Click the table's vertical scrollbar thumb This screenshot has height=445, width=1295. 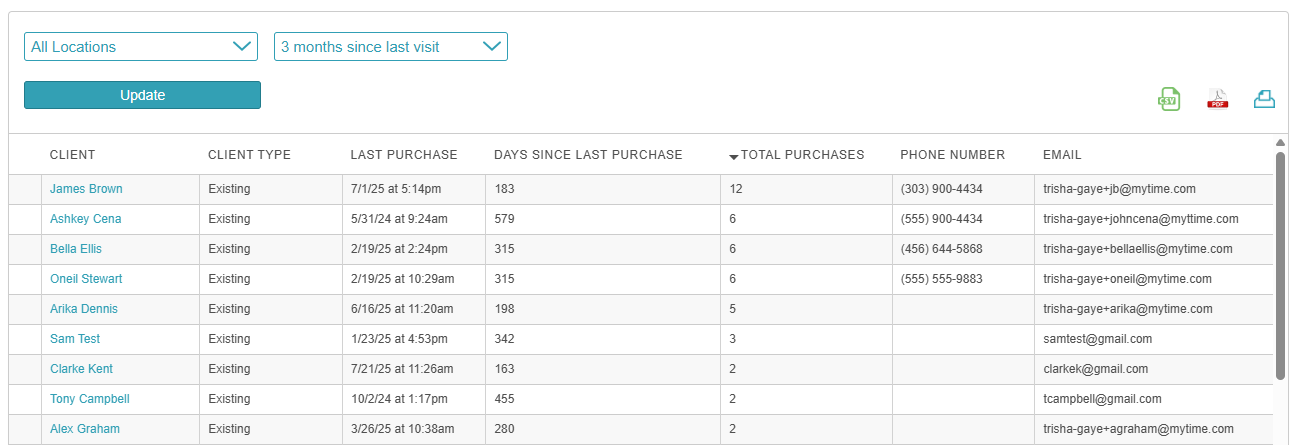tap(1280, 265)
